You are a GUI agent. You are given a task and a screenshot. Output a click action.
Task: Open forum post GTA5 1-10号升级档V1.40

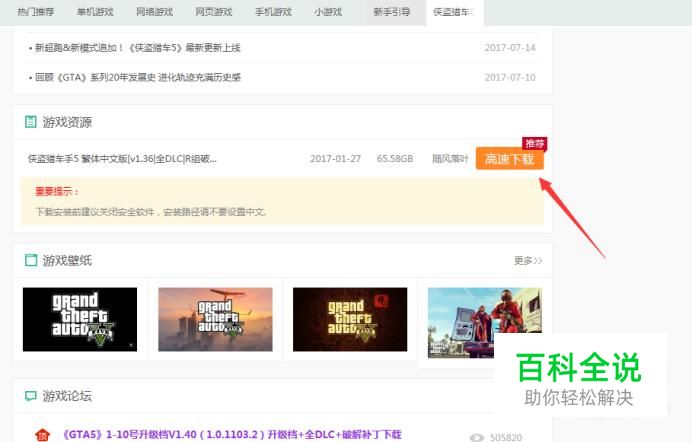point(232,435)
